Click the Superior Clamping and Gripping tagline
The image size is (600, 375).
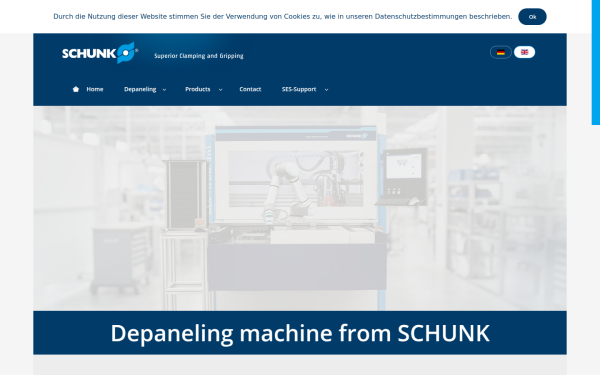(199, 56)
